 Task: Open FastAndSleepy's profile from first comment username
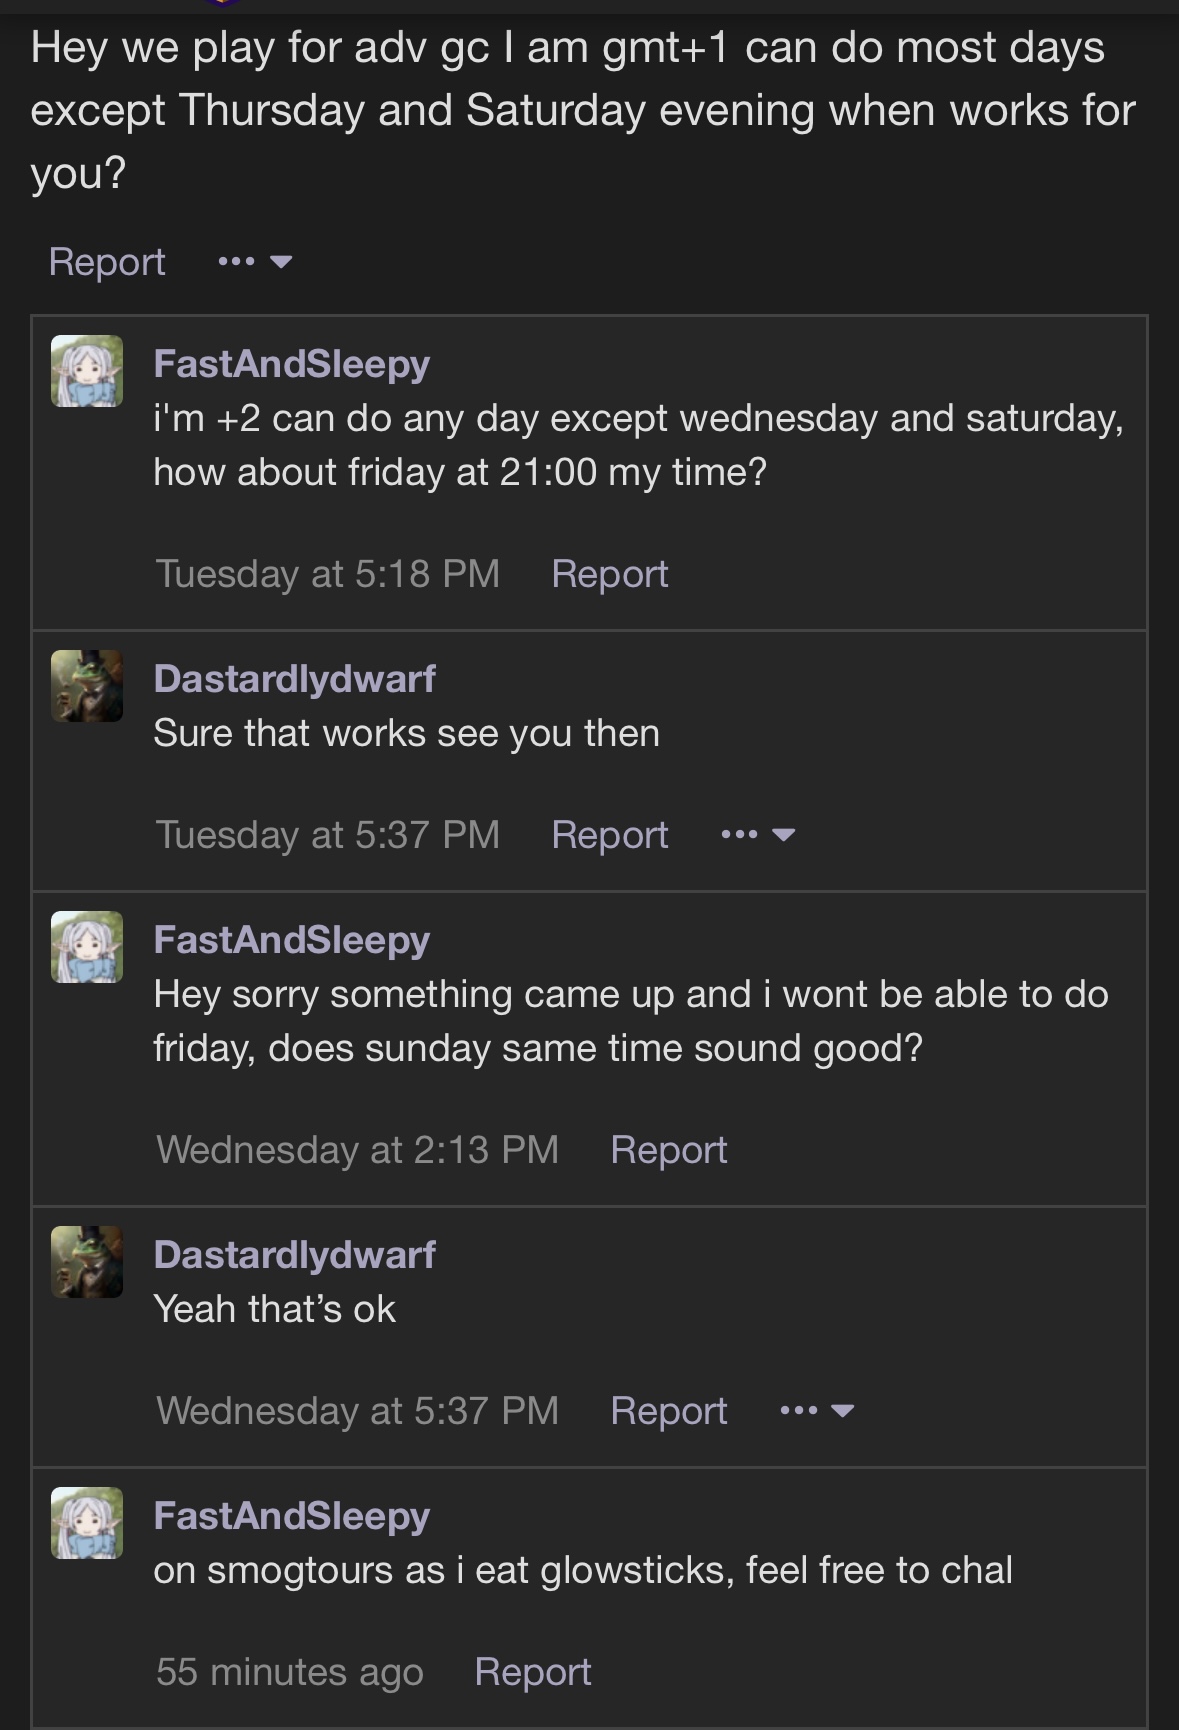[x=291, y=363]
